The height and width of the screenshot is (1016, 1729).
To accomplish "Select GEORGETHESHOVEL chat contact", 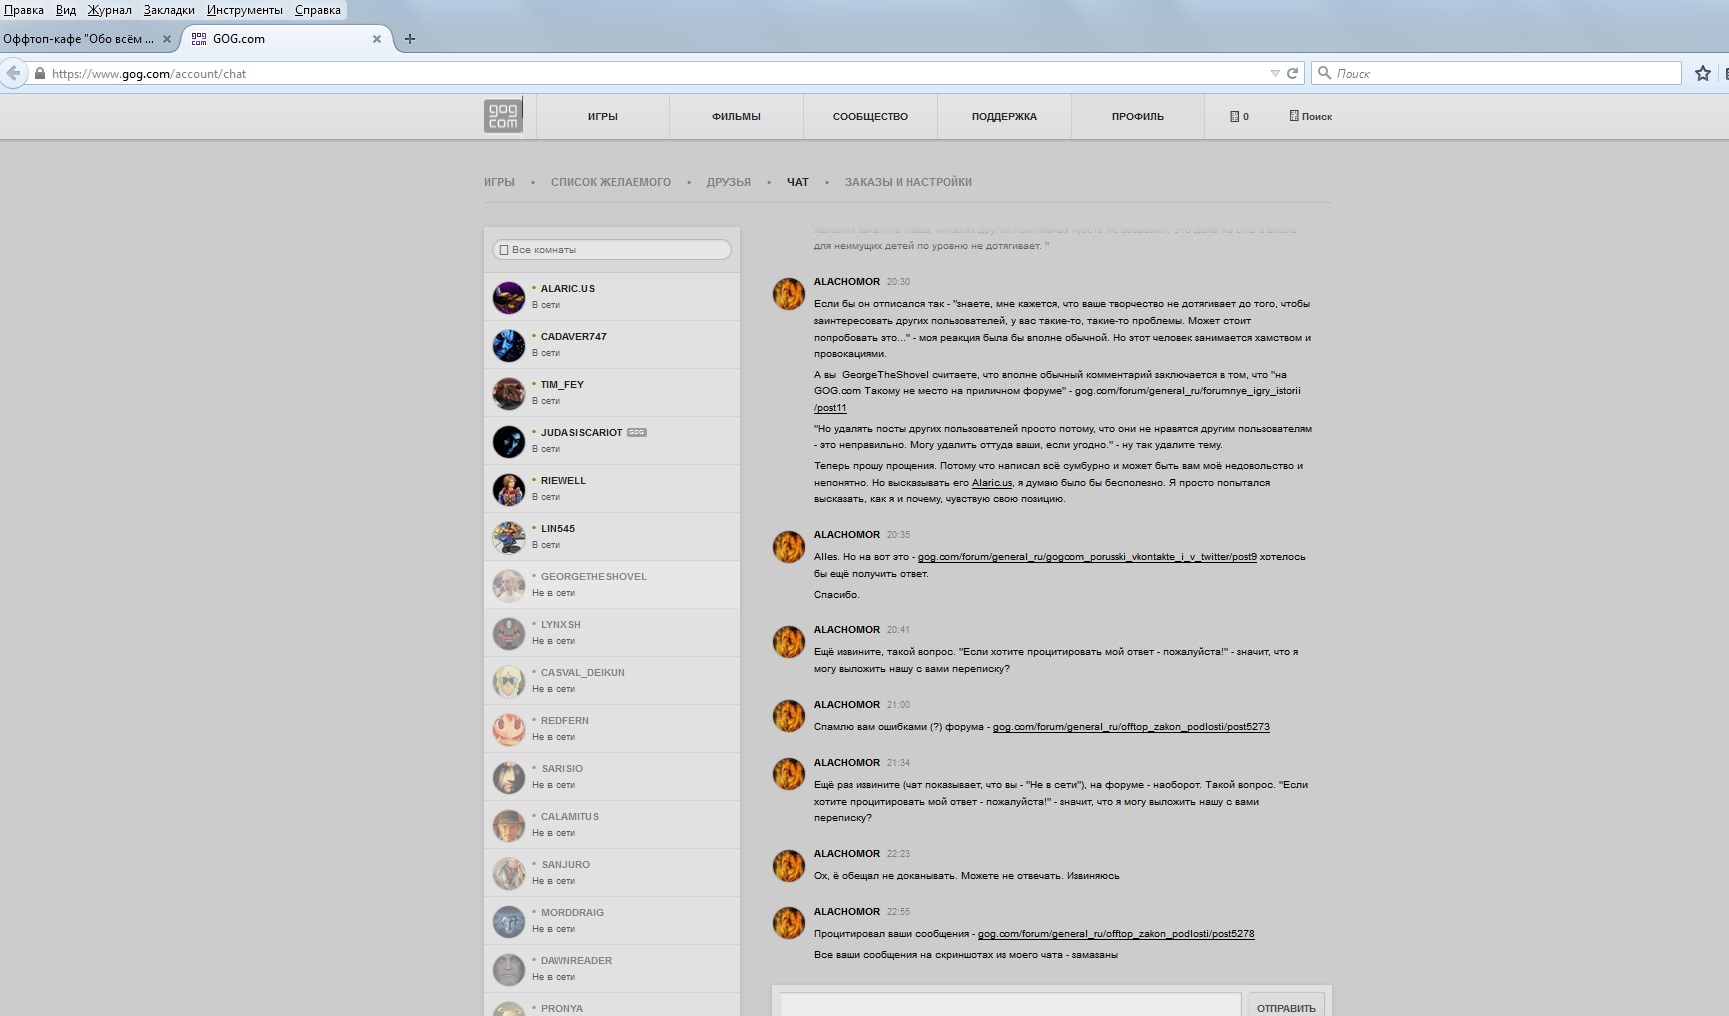I will (x=612, y=585).
